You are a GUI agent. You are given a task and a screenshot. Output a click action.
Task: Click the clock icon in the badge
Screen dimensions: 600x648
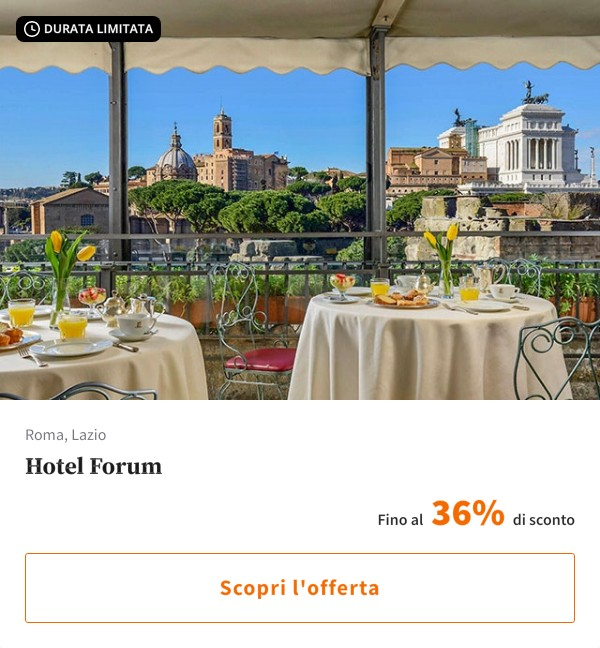[x=32, y=29]
